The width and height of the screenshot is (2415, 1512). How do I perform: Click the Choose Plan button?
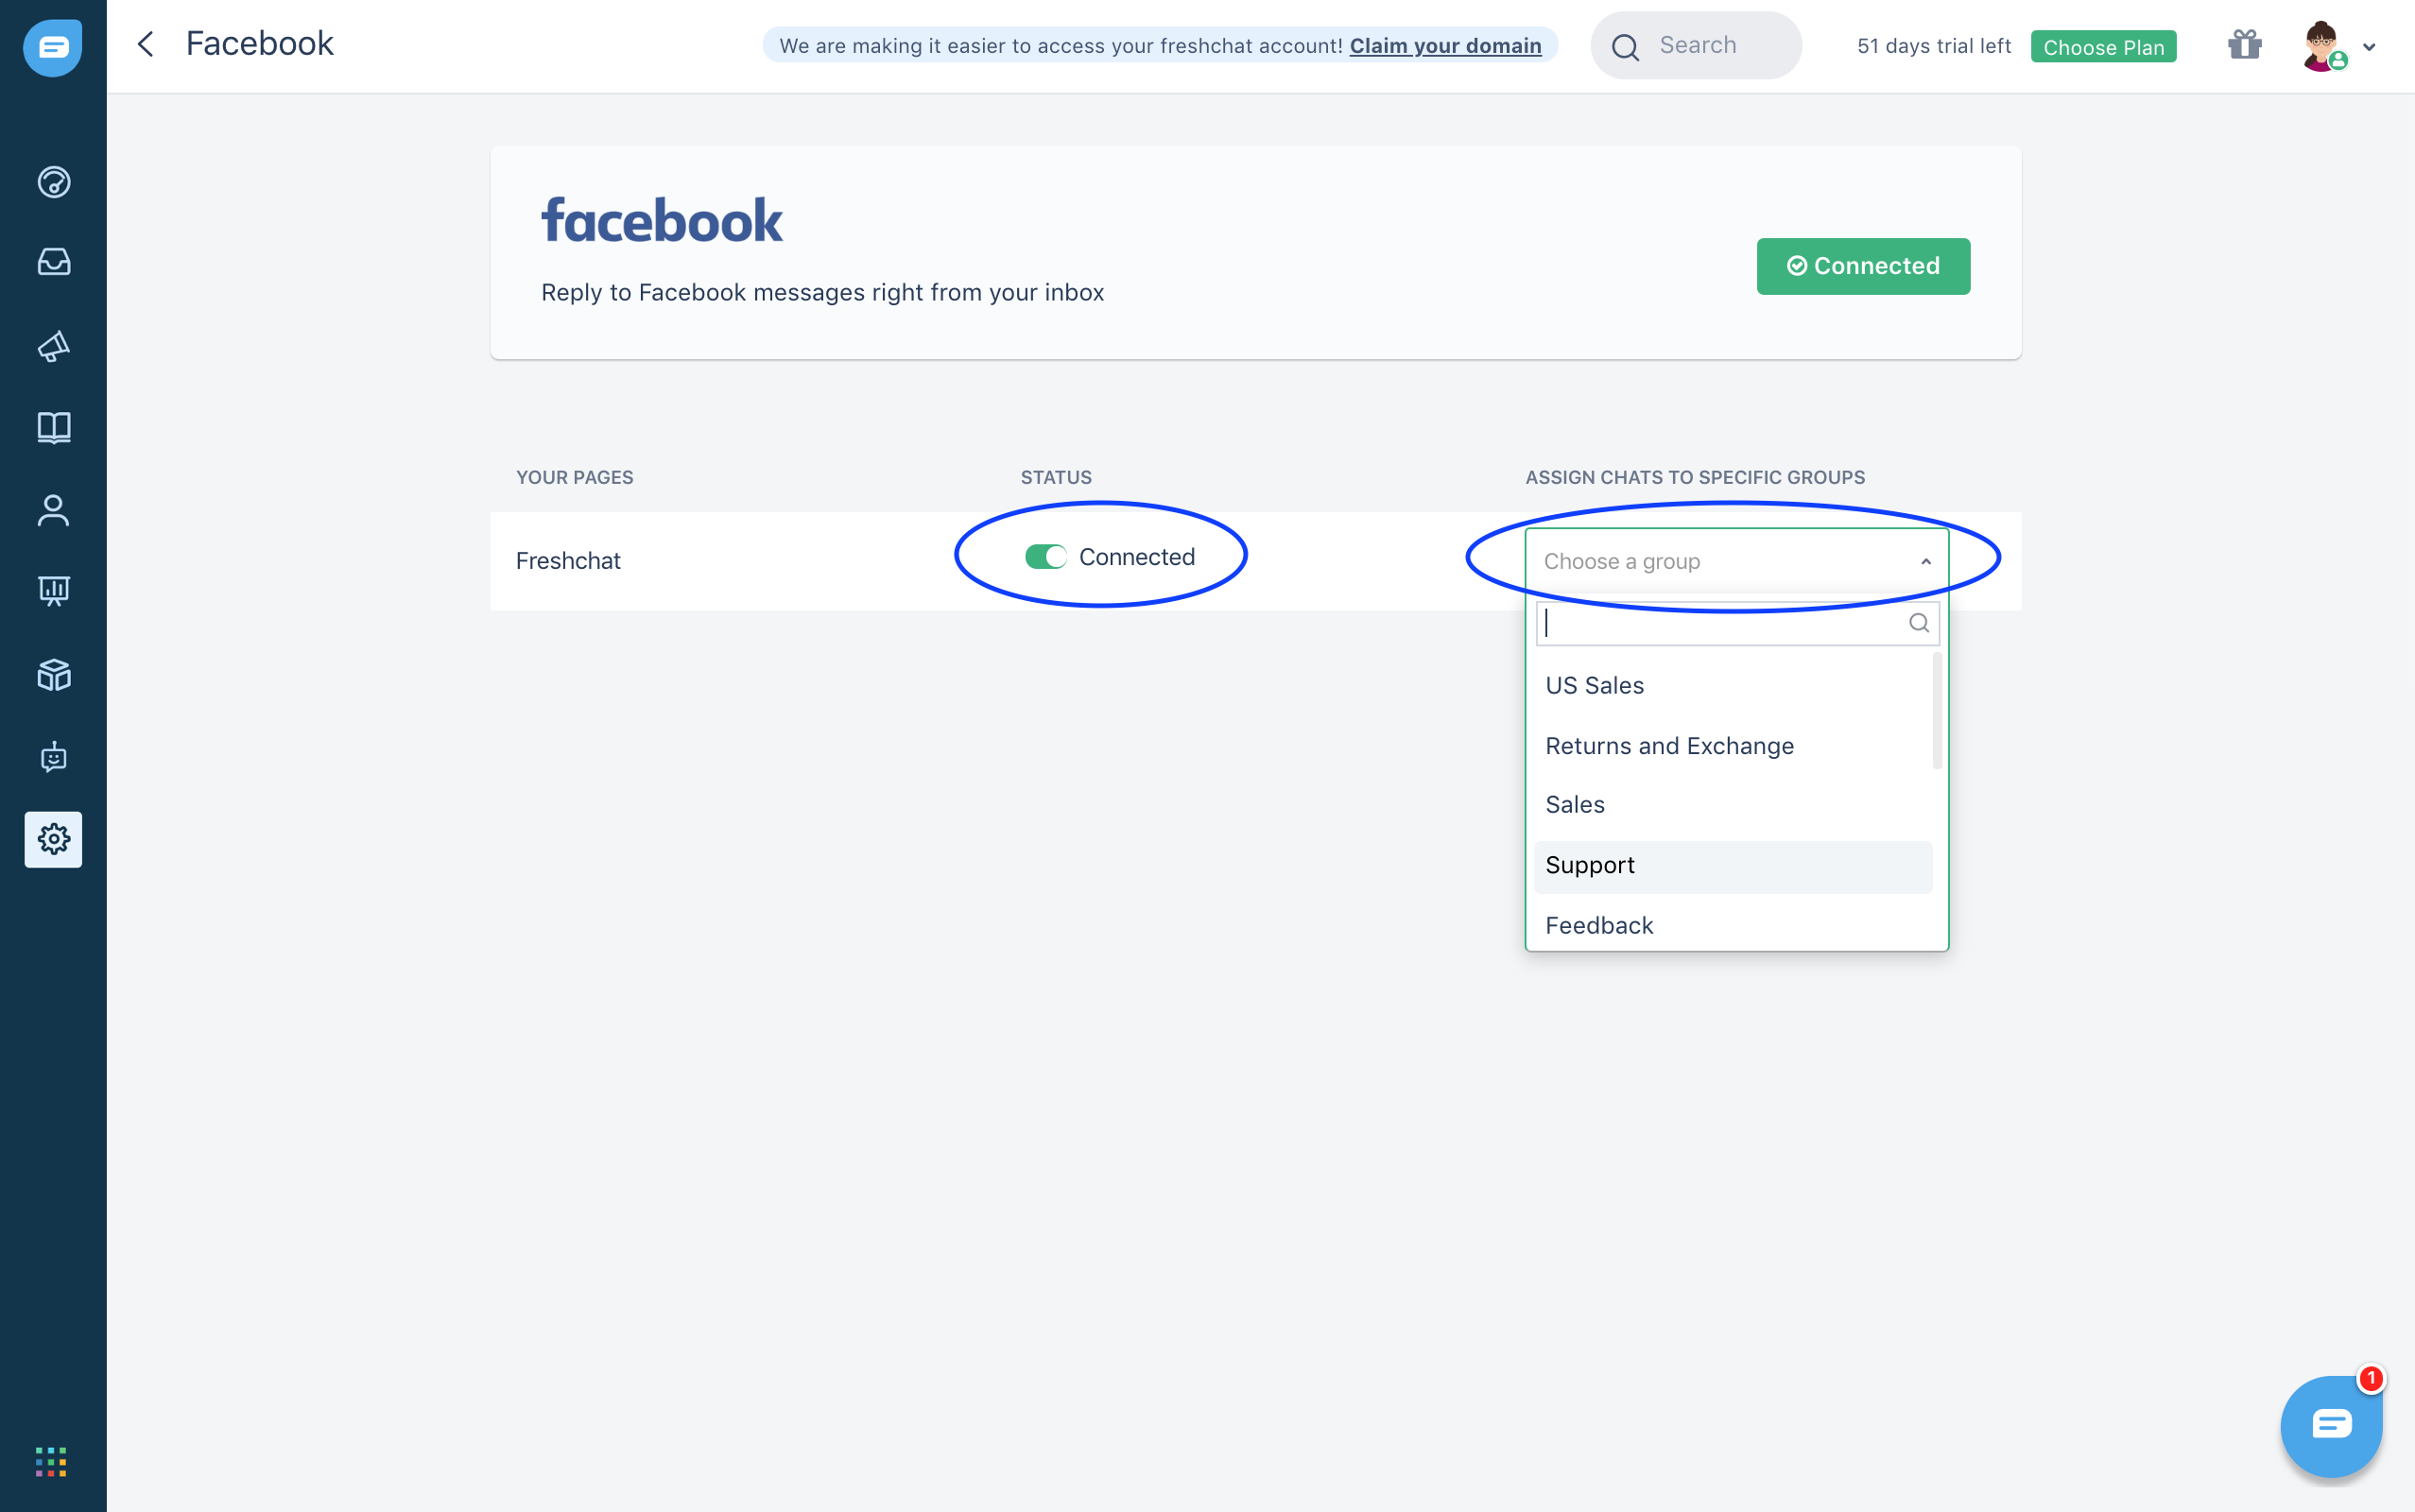[2103, 47]
